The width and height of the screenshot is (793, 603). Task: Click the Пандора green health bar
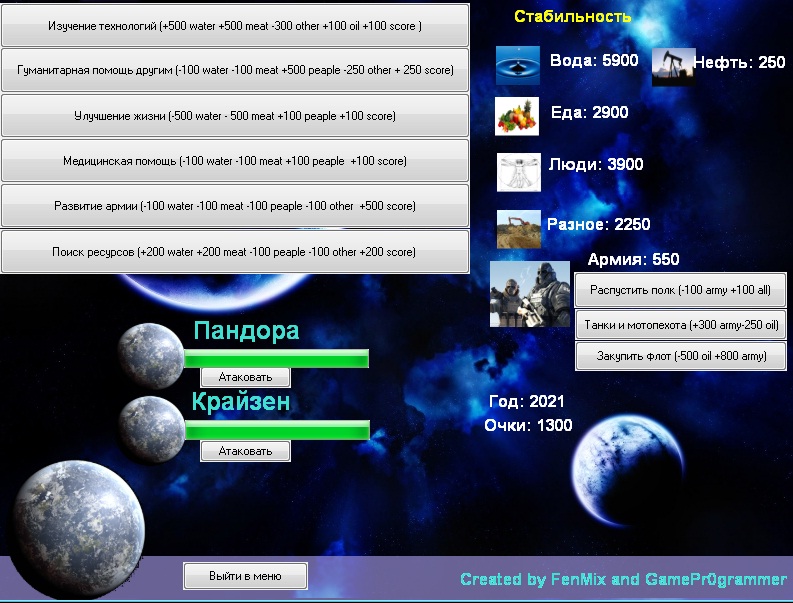point(277,358)
